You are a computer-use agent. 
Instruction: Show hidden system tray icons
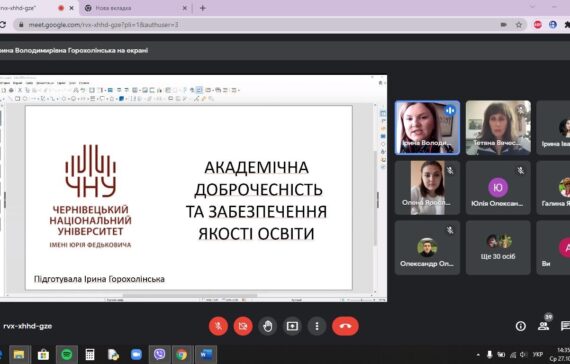[478, 355]
